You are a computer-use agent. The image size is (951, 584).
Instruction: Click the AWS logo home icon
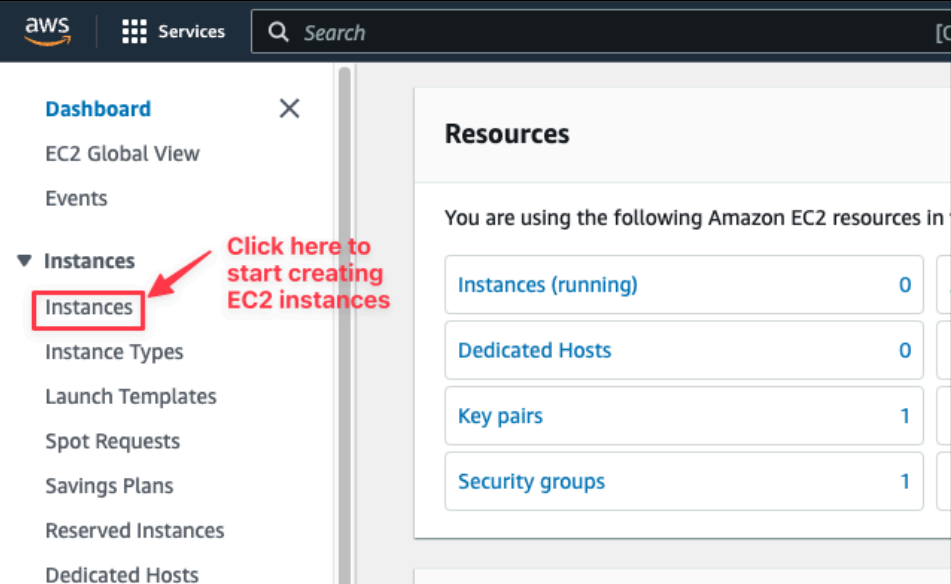click(x=47, y=31)
